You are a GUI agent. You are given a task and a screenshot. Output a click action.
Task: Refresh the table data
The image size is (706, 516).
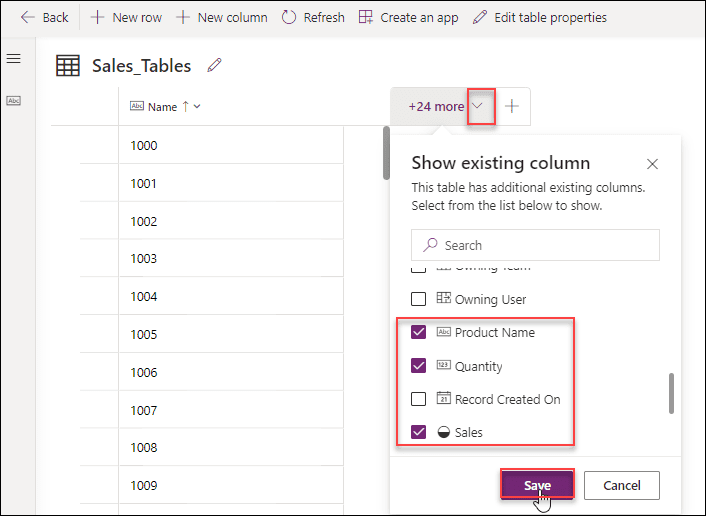313,18
